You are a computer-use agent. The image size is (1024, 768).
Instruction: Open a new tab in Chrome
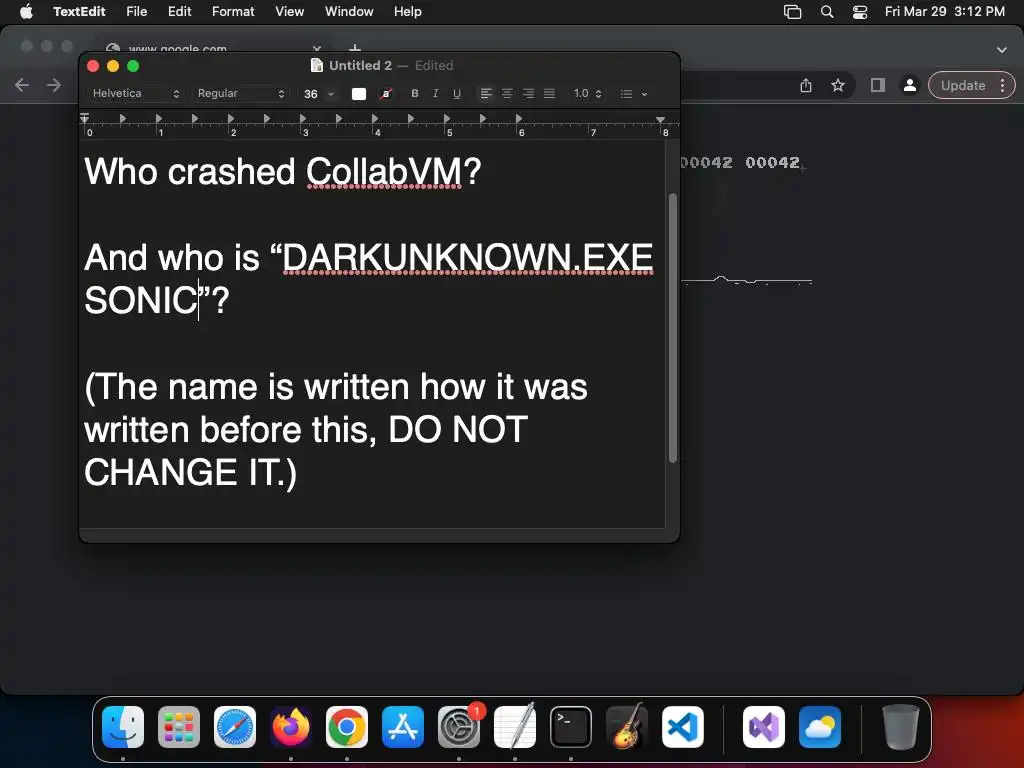click(355, 48)
